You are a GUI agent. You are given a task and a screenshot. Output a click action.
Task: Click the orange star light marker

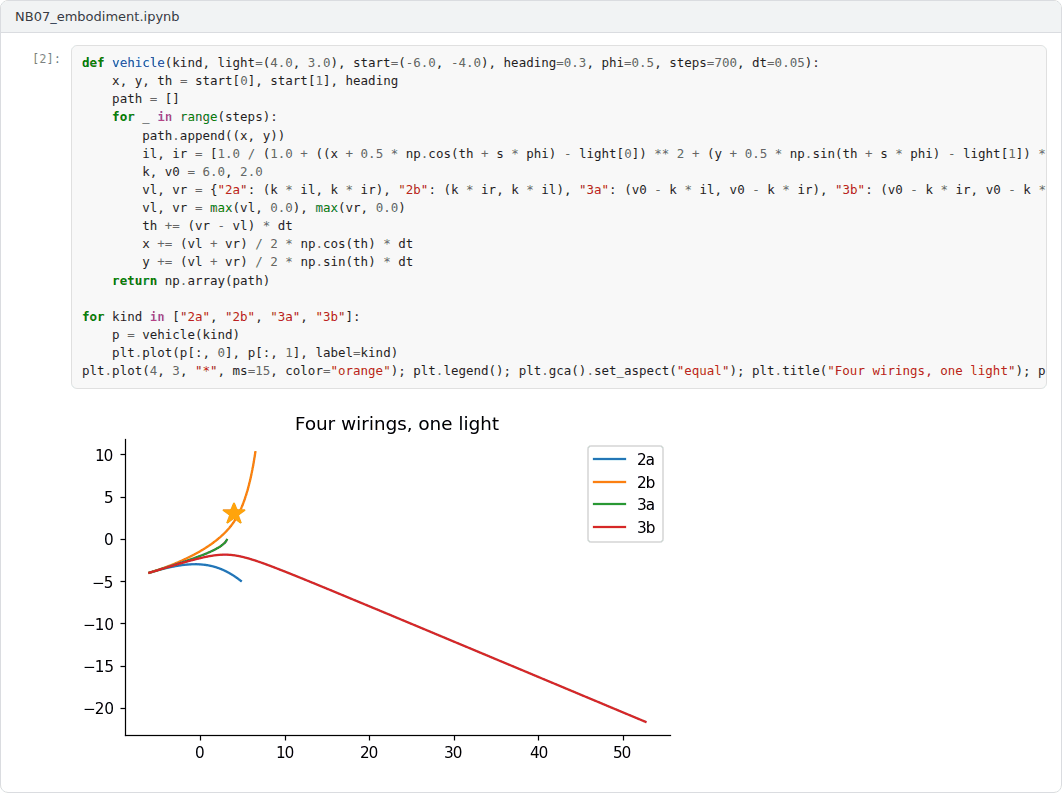(x=234, y=513)
